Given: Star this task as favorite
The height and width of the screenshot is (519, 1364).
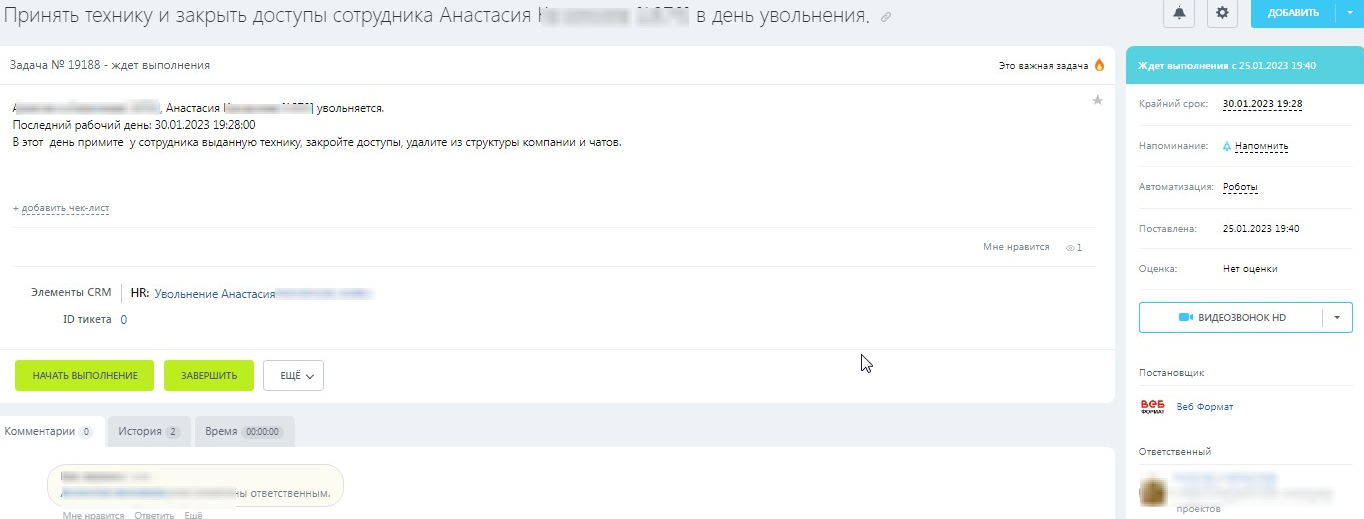Looking at the screenshot, I should (x=1097, y=100).
